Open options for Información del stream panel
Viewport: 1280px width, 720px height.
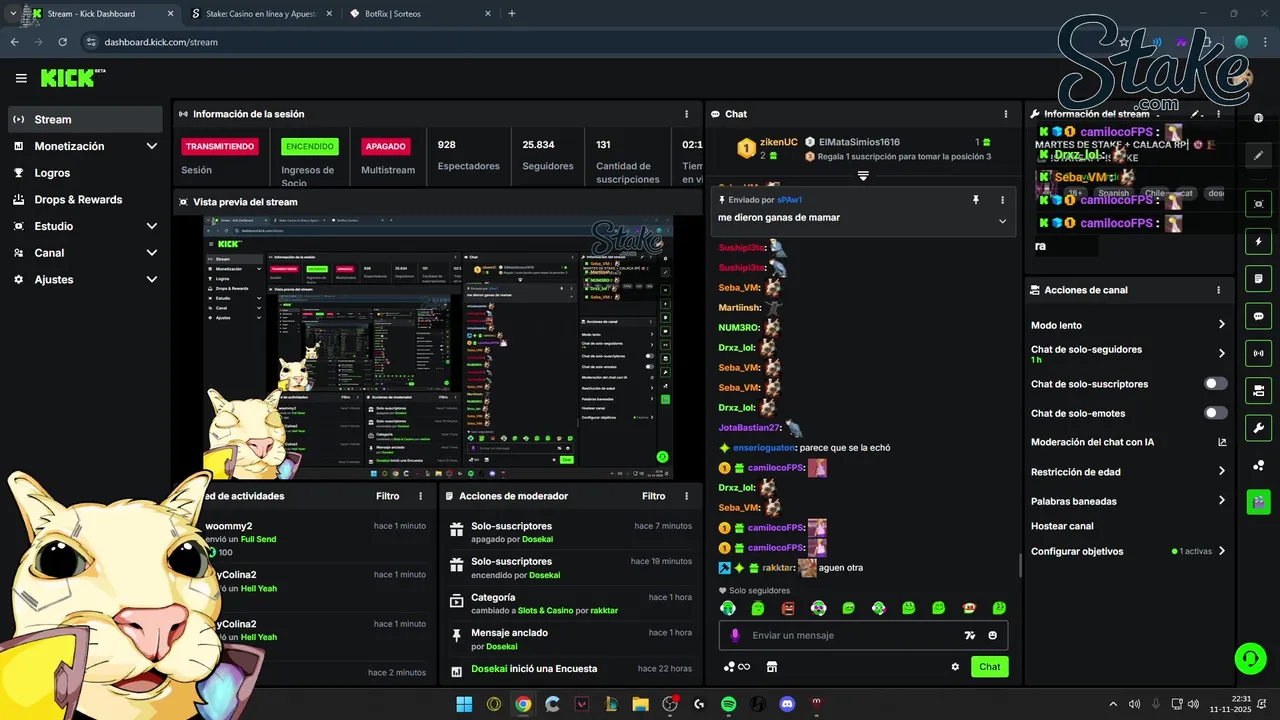click(1218, 114)
